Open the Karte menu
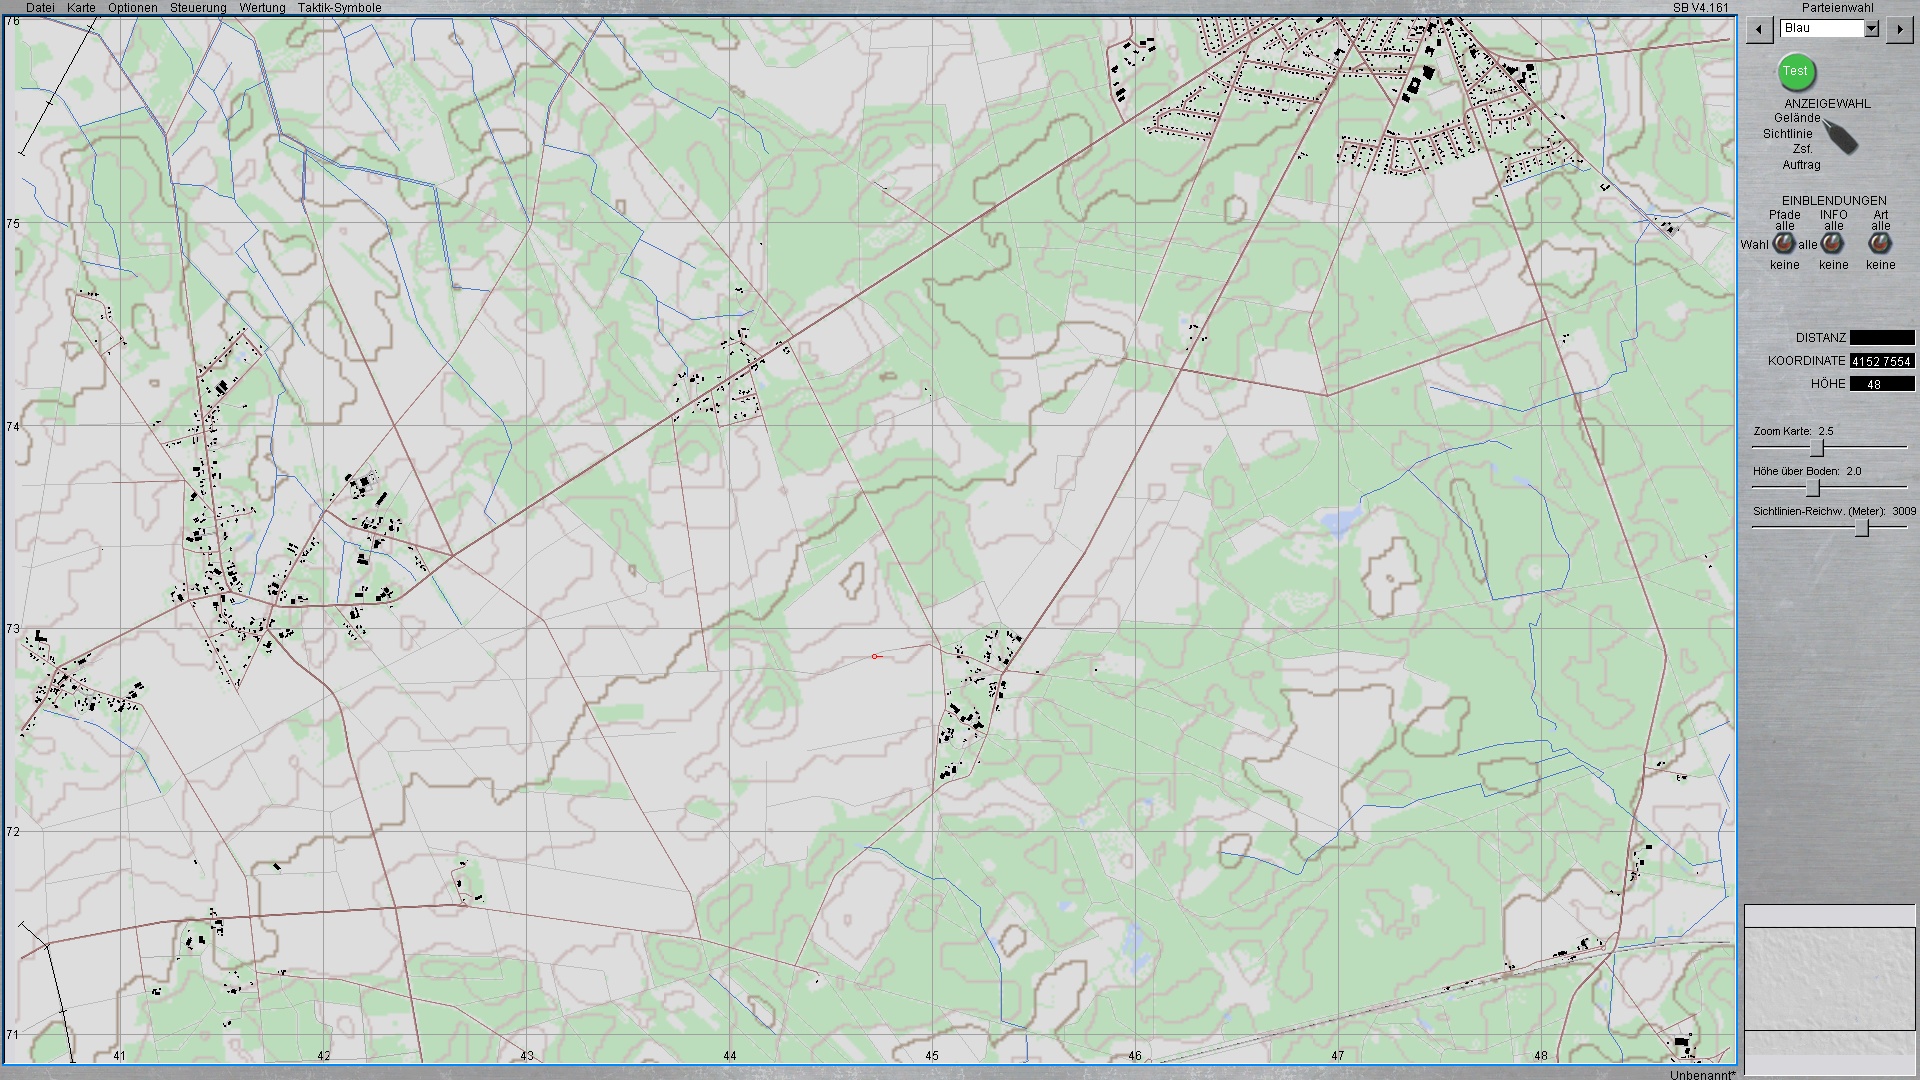The width and height of the screenshot is (1920, 1080). [x=81, y=8]
